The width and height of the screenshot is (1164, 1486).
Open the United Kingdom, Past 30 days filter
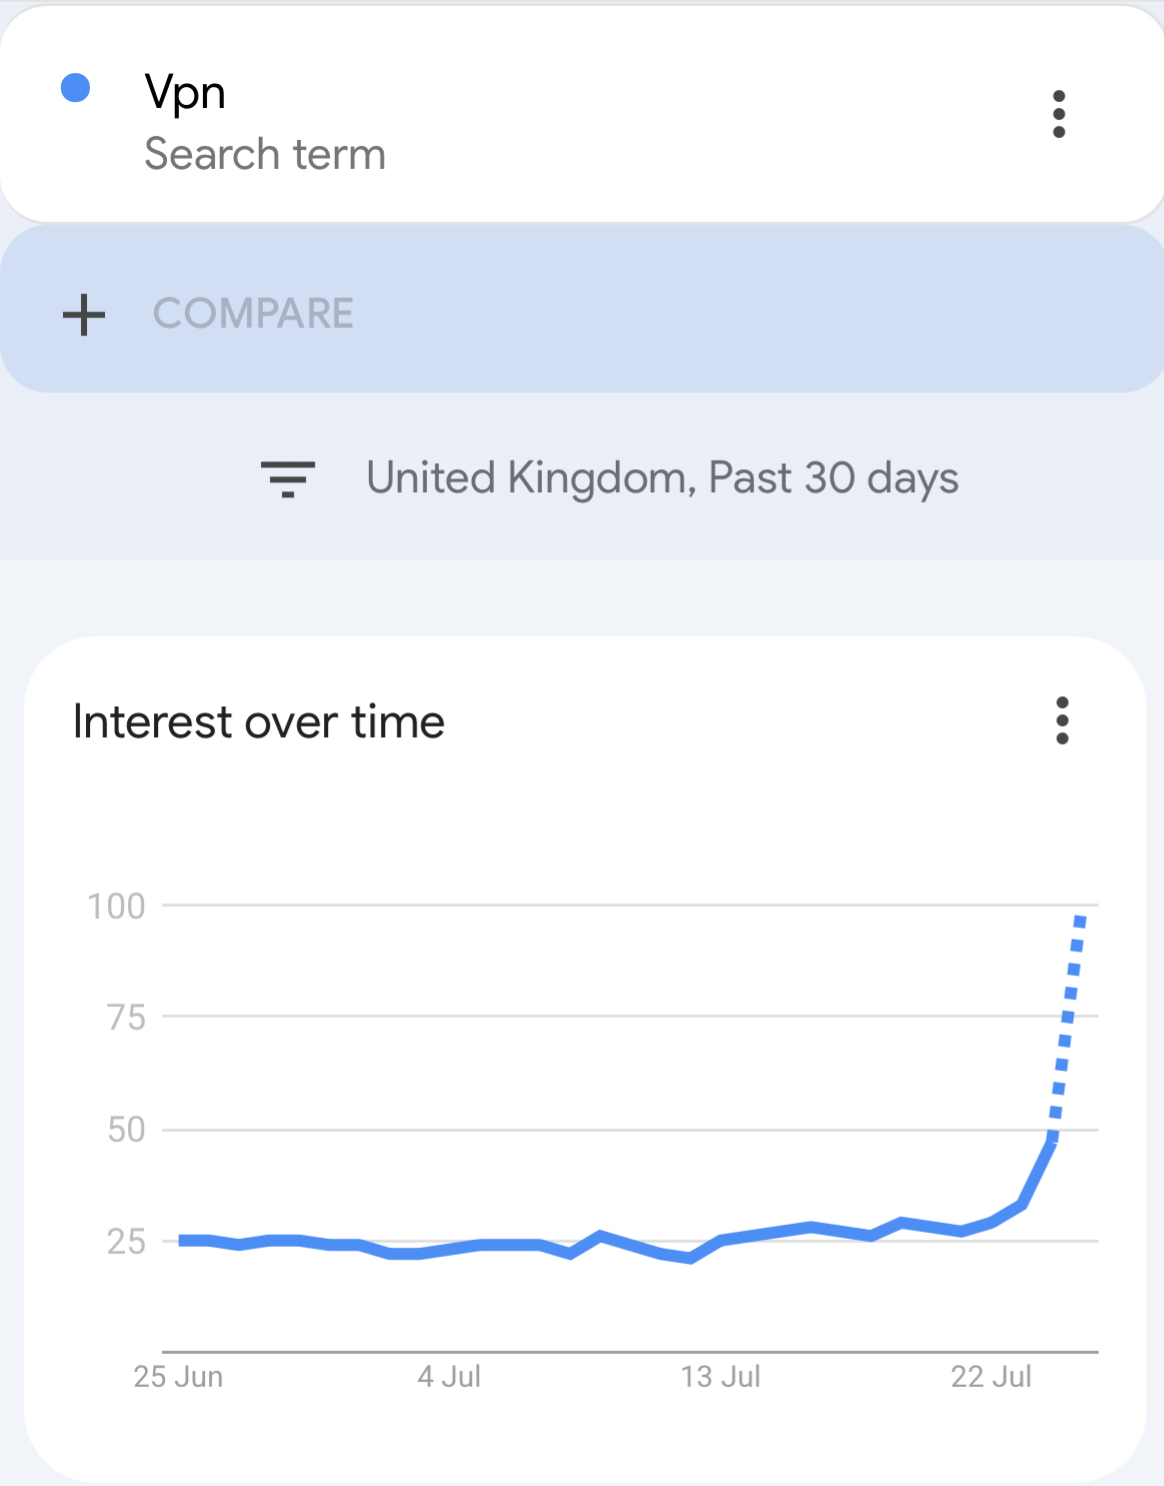pos(662,478)
